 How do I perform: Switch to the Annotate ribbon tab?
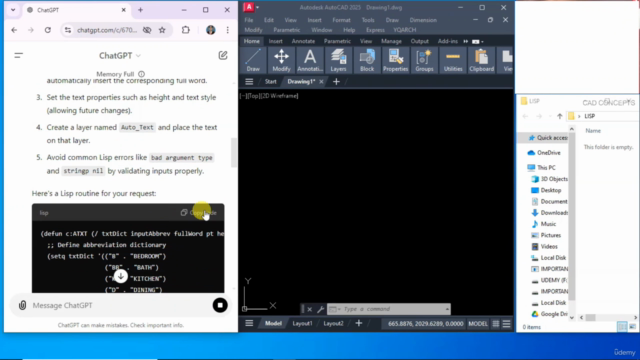point(303,41)
